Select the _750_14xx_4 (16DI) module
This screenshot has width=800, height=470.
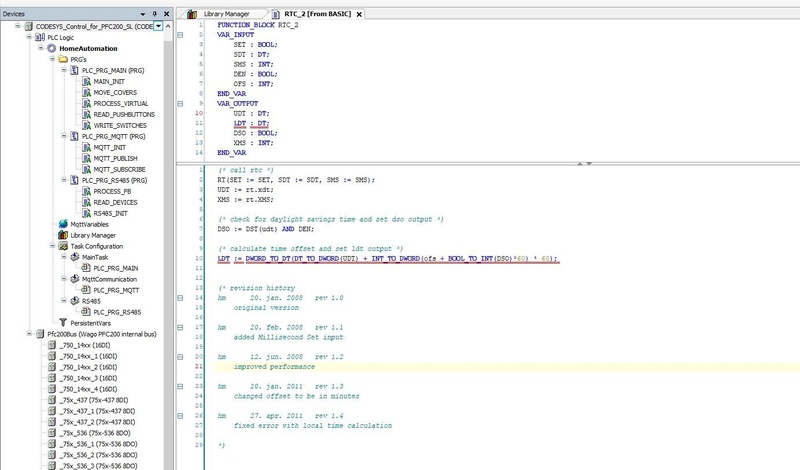pyautogui.click(x=88, y=389)
